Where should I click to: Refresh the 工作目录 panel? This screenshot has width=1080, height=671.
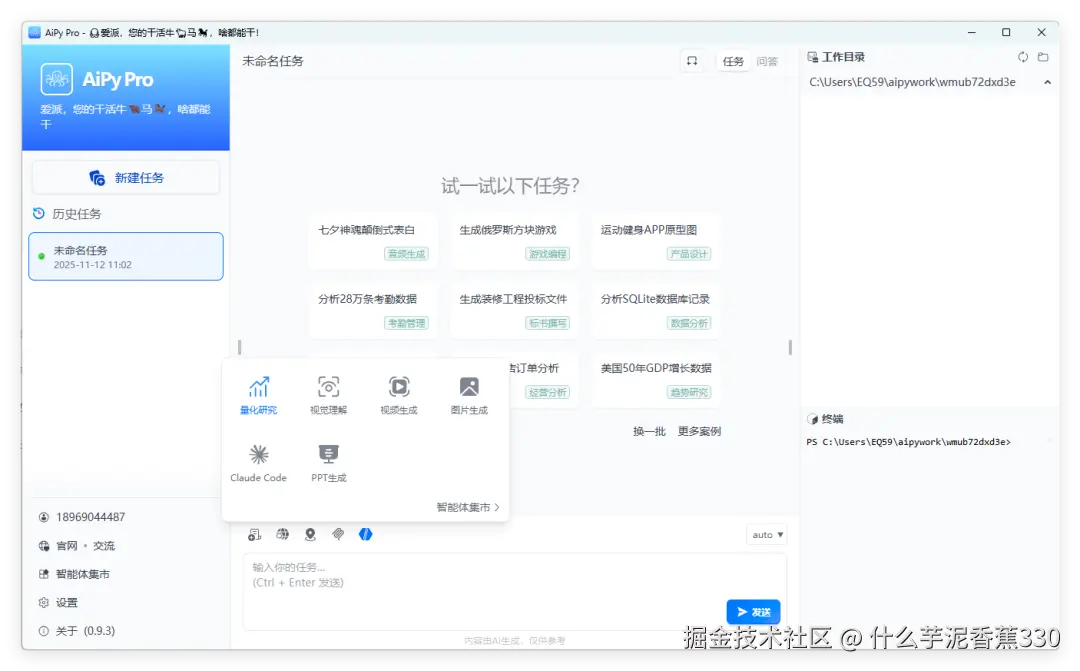(1023, 57)
